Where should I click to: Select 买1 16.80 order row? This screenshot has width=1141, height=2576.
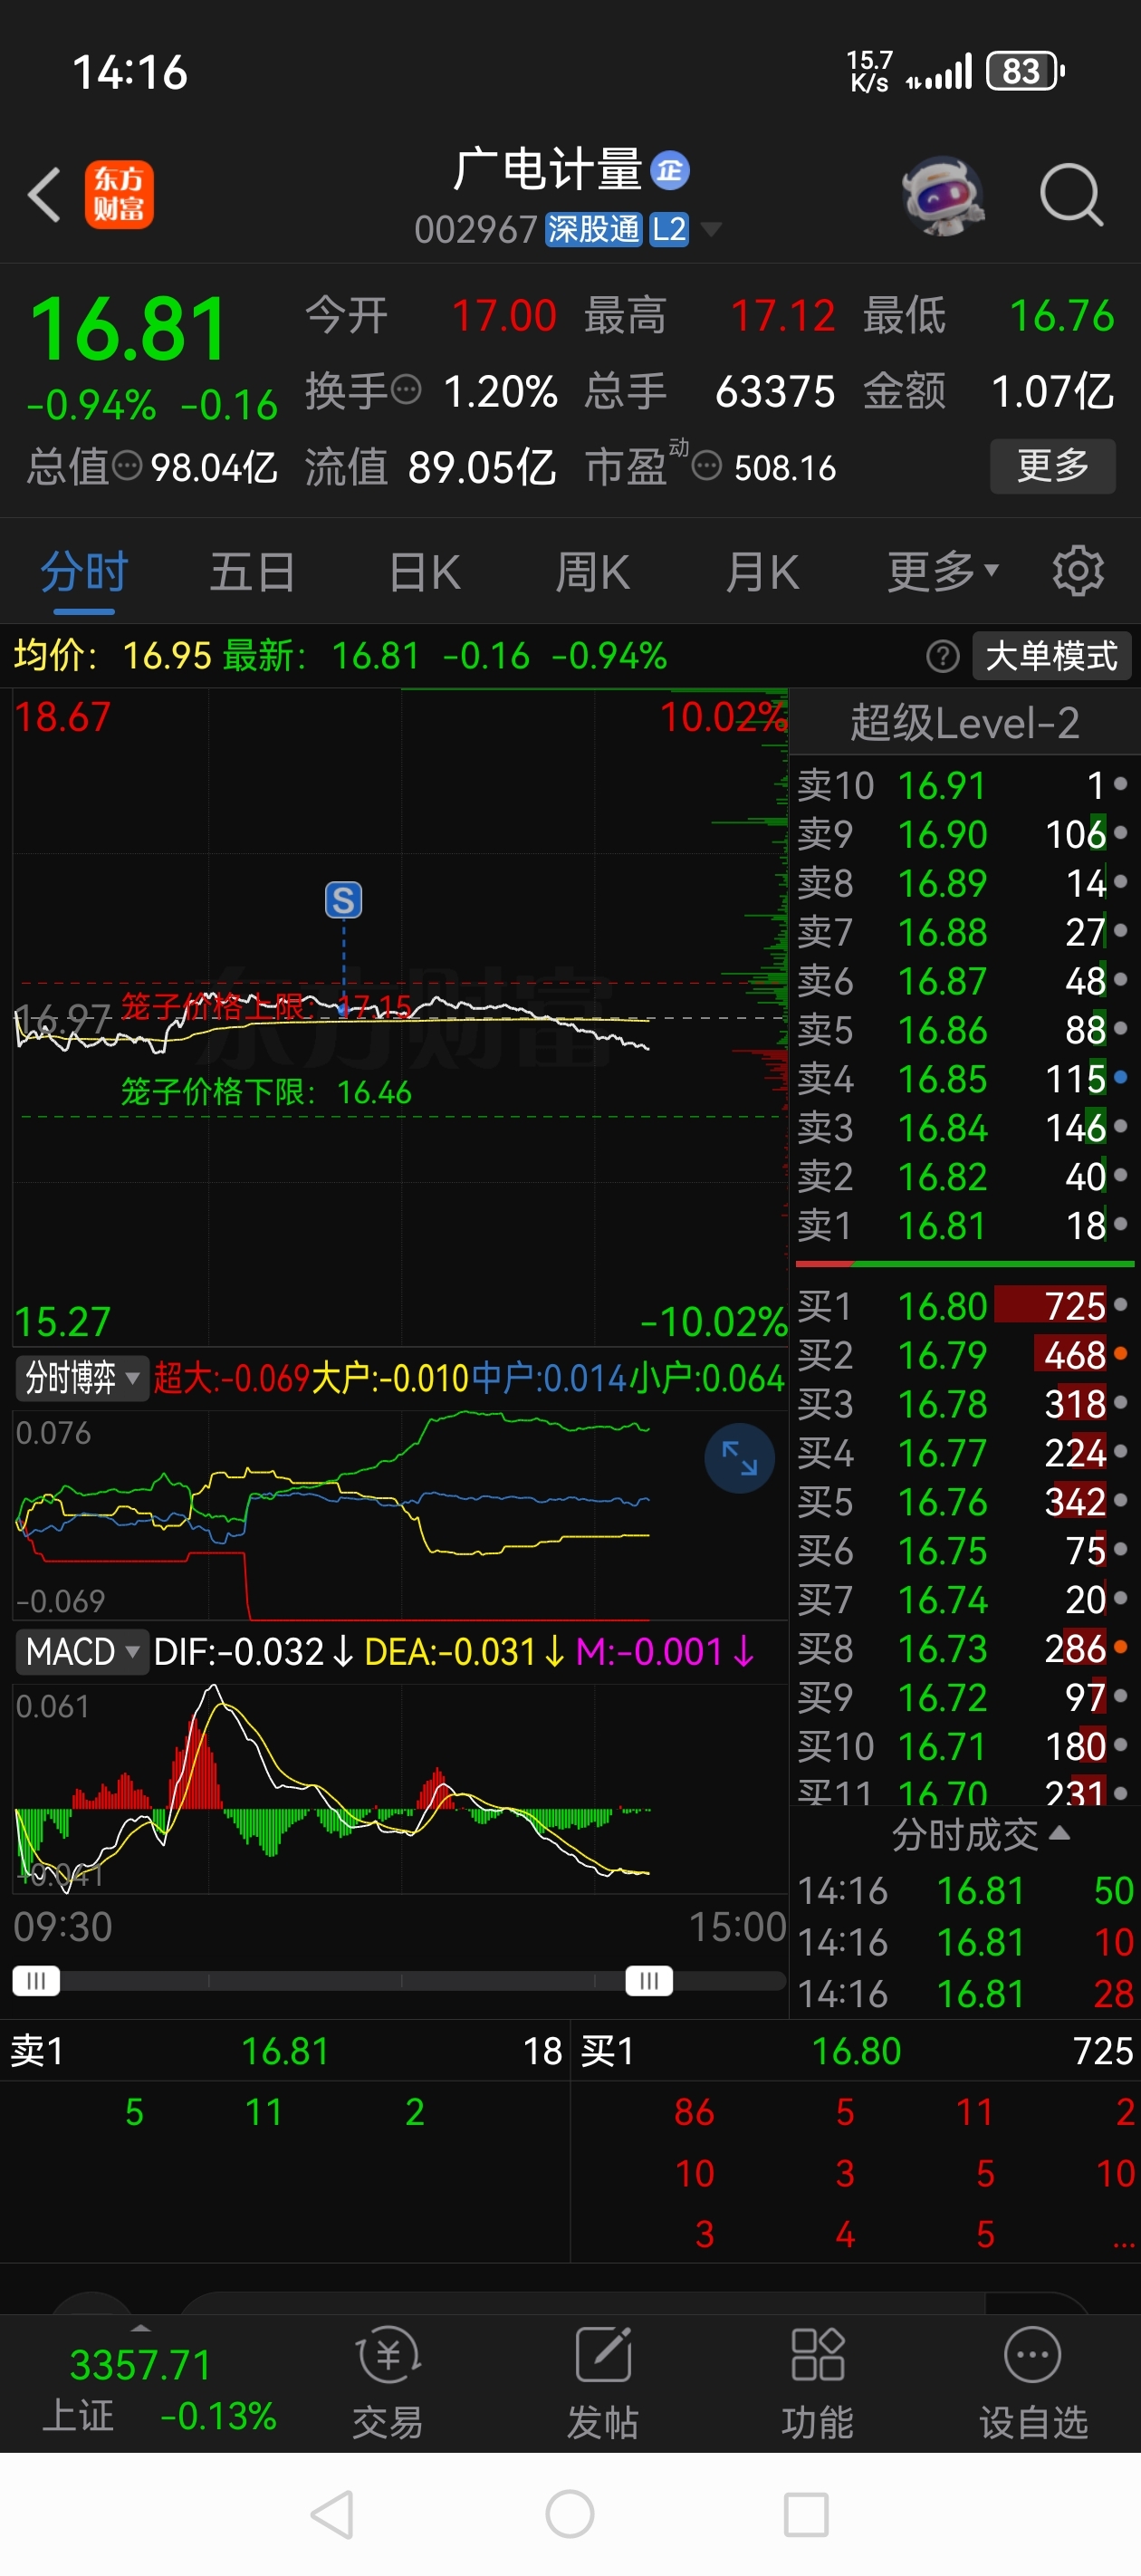click(964, 1306)
